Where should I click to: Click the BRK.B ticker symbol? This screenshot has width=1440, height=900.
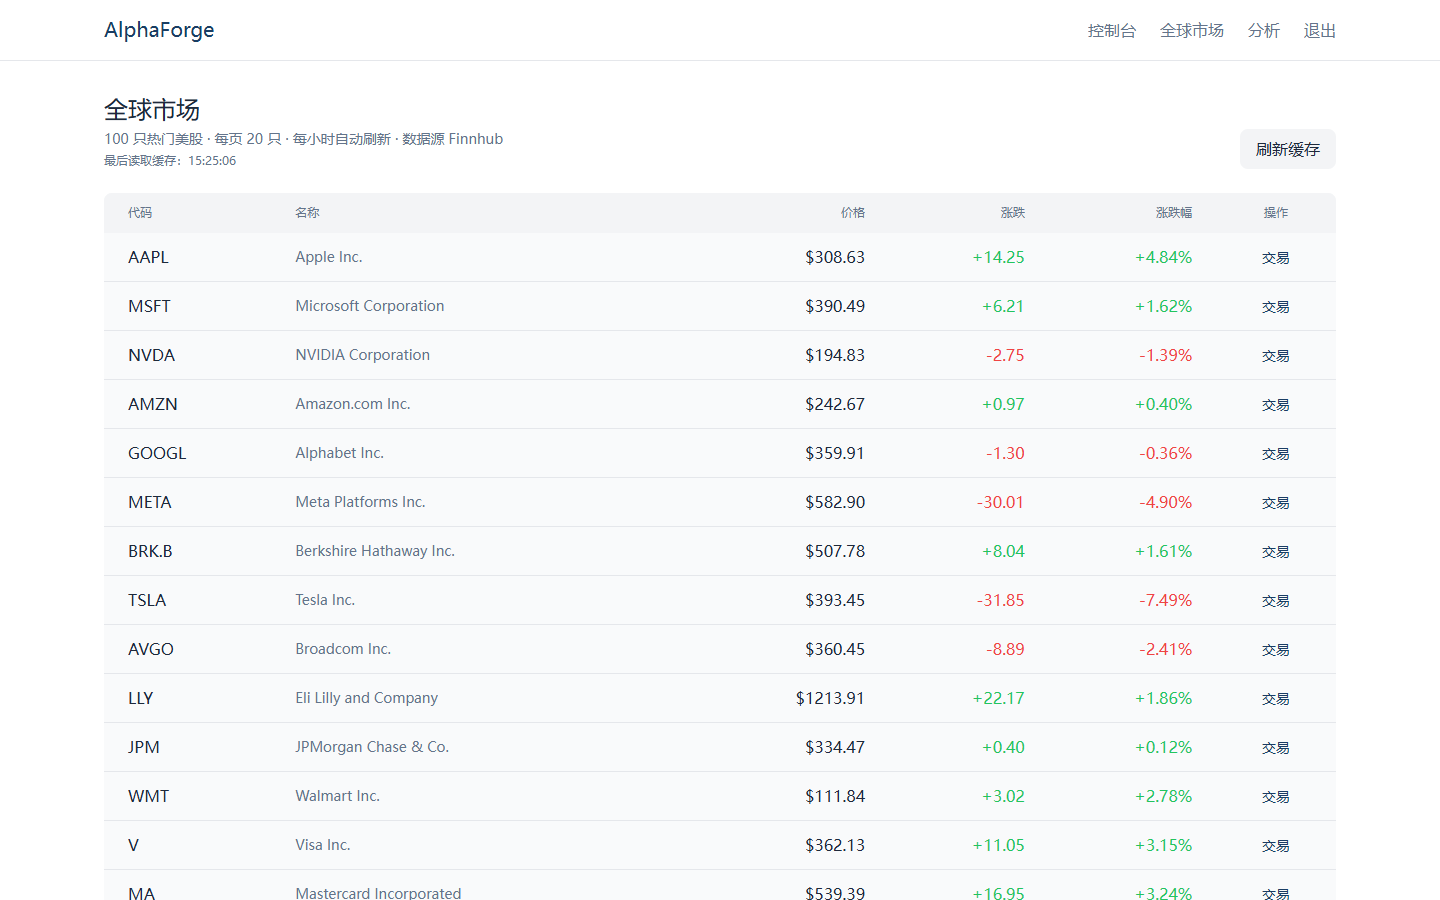150,551
